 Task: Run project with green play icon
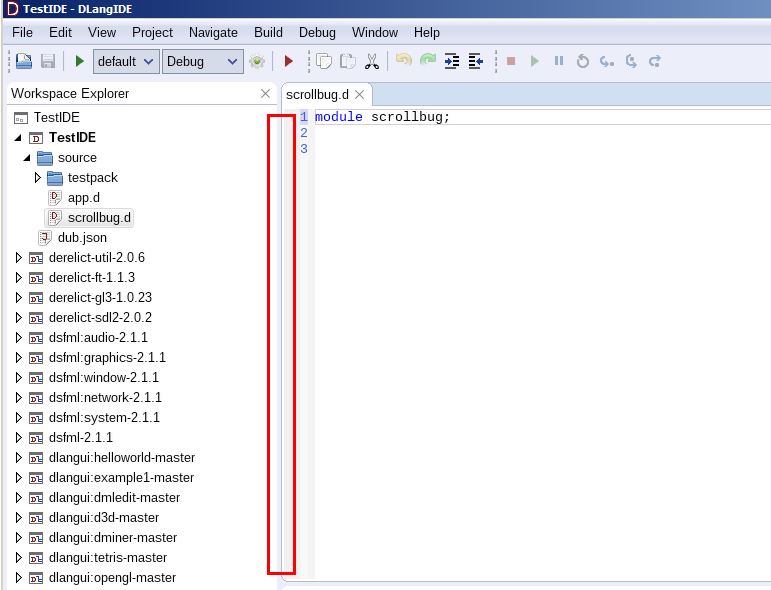[79, 61]
